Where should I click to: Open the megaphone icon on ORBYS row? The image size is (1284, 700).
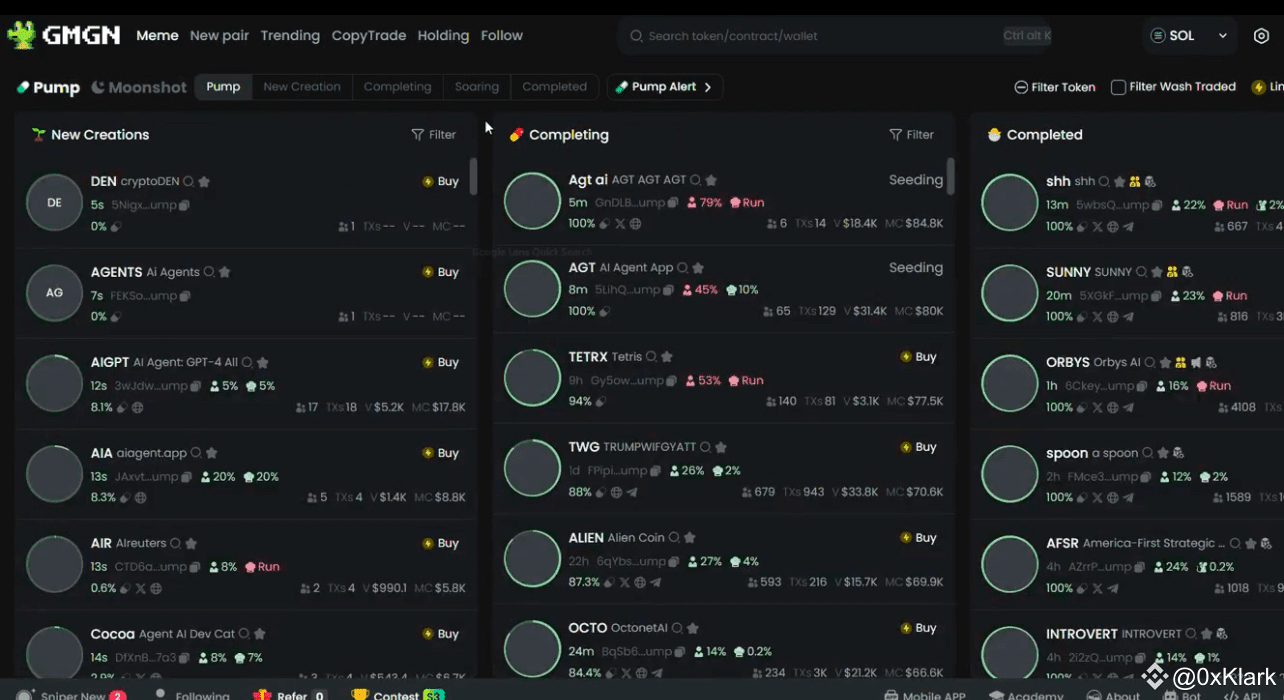point(1196,363)
